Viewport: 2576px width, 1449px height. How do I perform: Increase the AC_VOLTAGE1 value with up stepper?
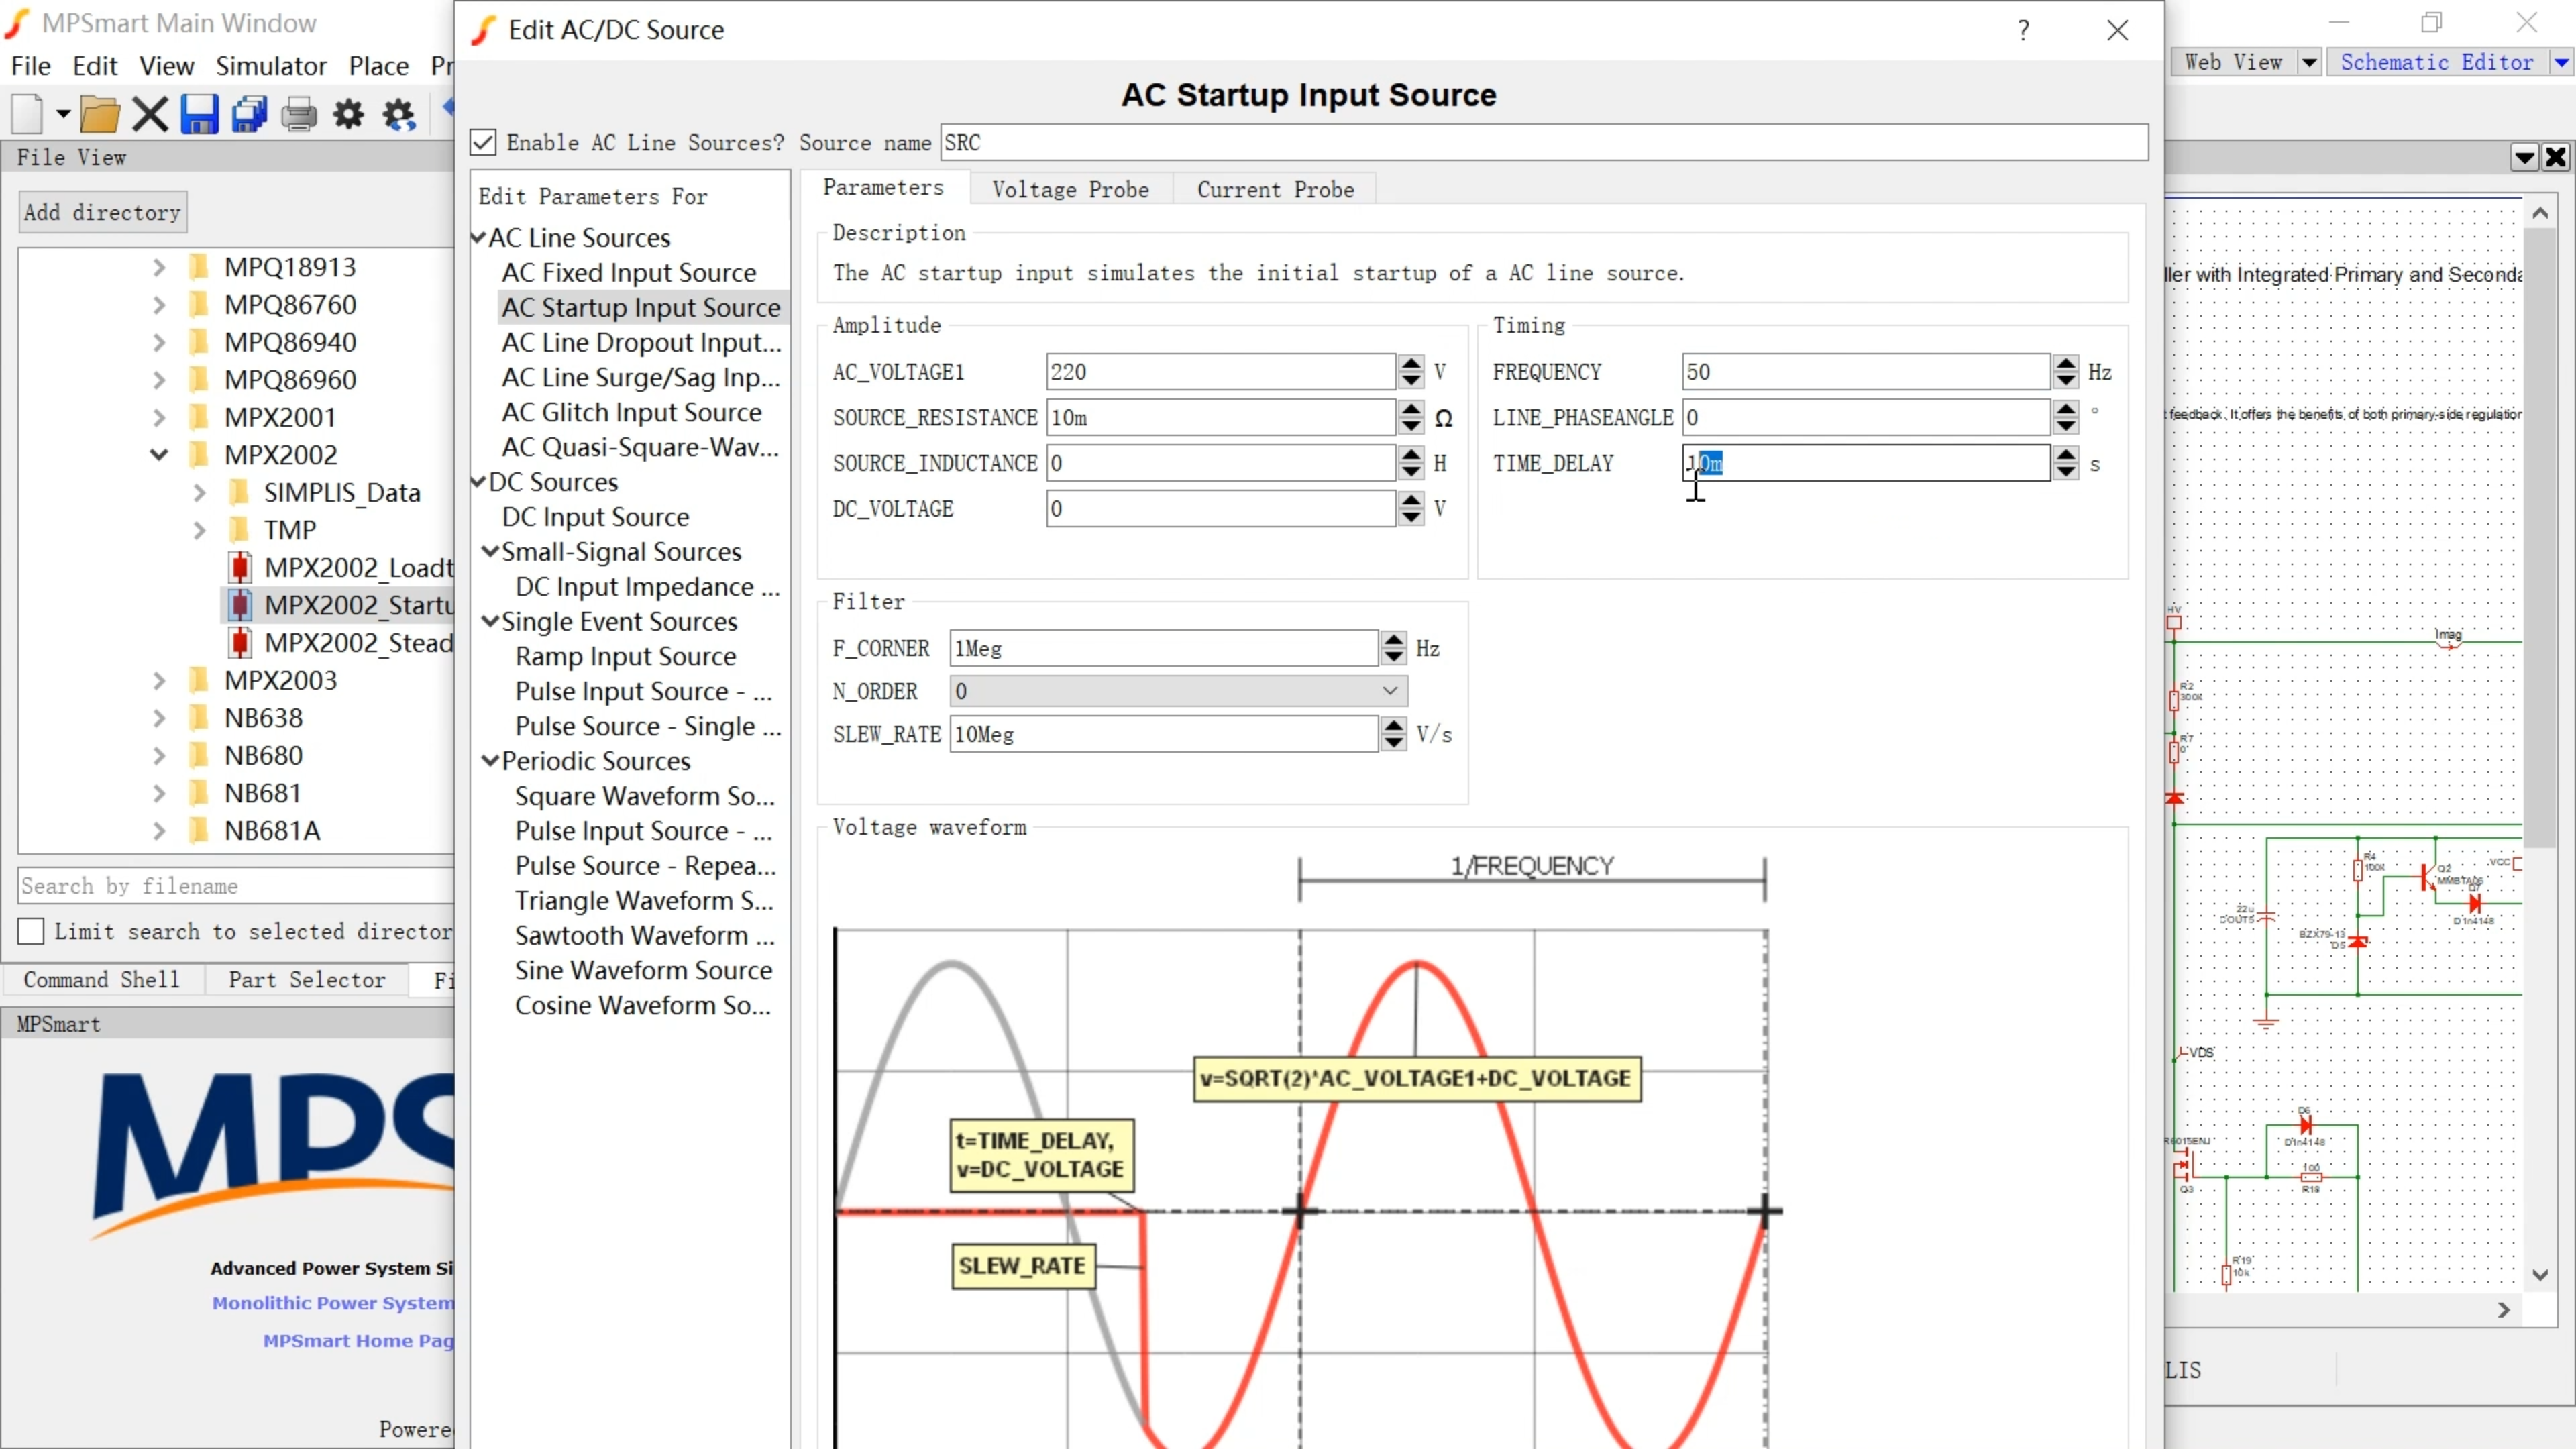1411,363
